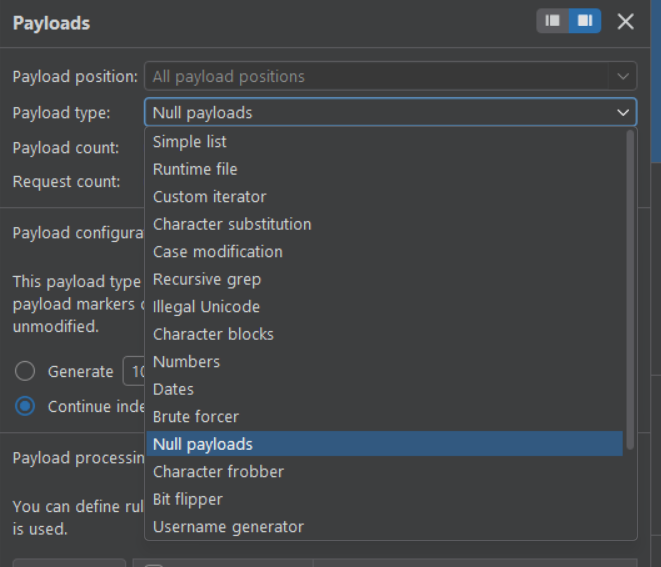The image size is (661, 567).
Task: Pick Character blocks from dropdown list
Action: pyautogui.click(x=384, y=334)
